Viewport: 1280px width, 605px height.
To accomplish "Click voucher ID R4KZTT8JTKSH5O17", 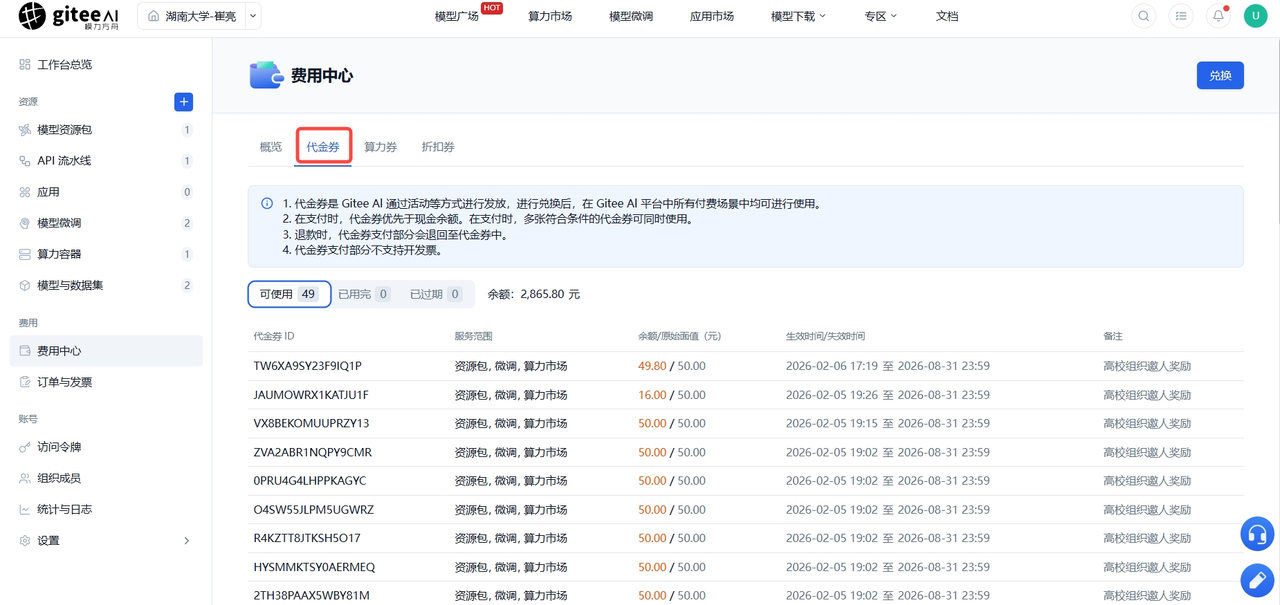I will click(x=307, y=538).
